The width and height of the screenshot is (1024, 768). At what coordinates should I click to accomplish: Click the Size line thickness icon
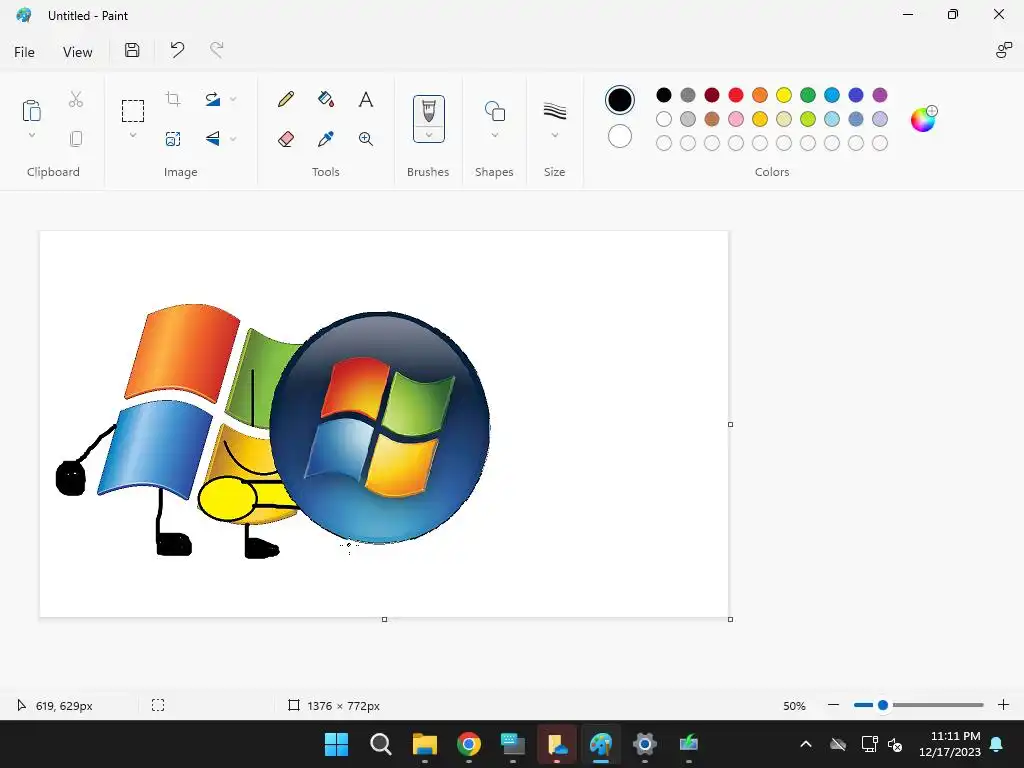[554, 111]
